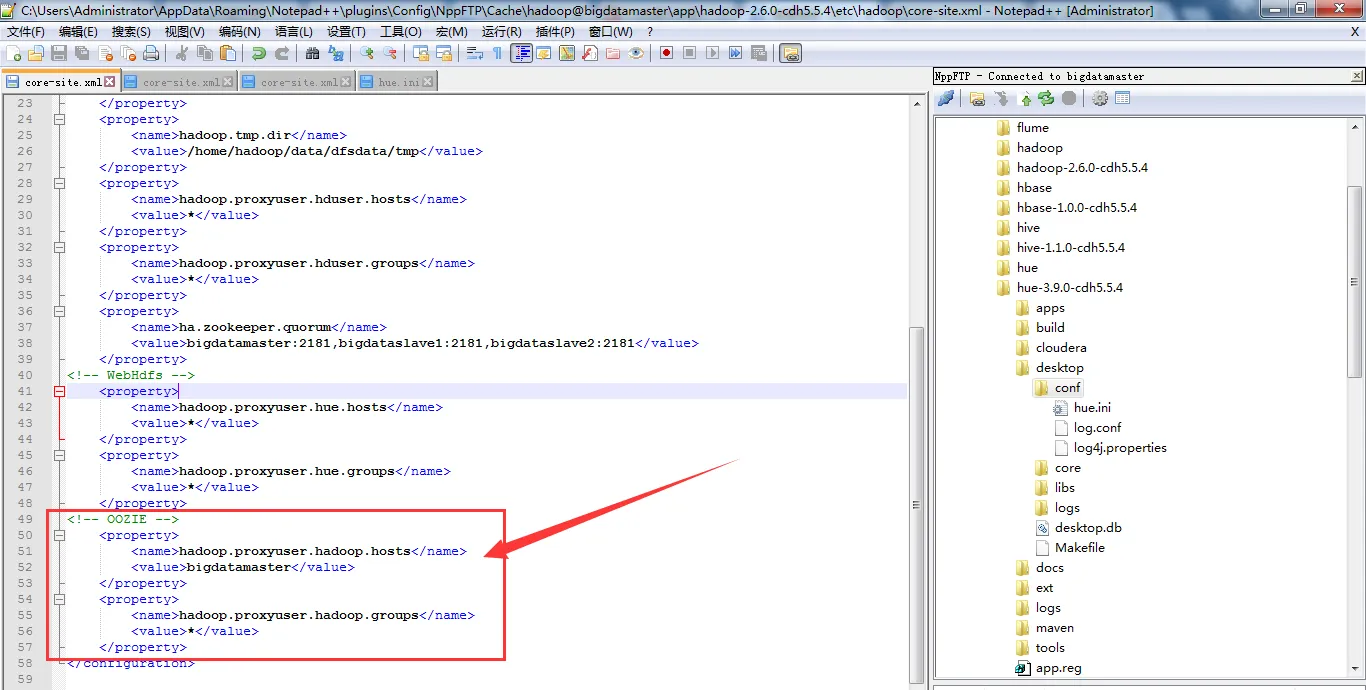Click the Save recorded macro icon
The height and width of the screenshot is (690, 1366).
point(759,53)
